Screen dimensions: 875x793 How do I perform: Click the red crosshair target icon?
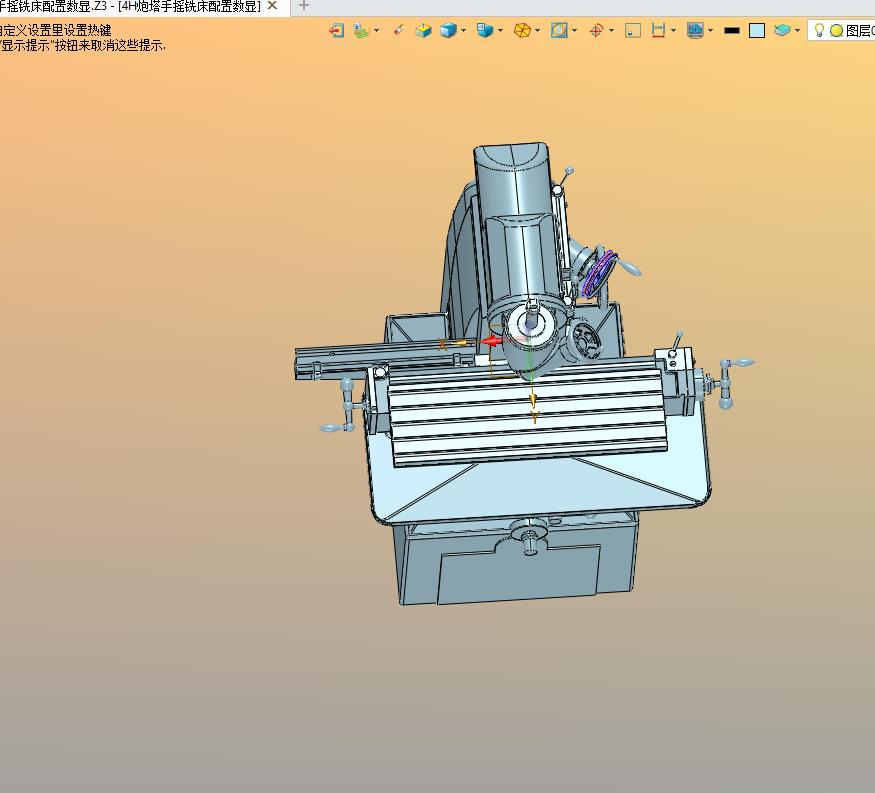tap(596, 30)
